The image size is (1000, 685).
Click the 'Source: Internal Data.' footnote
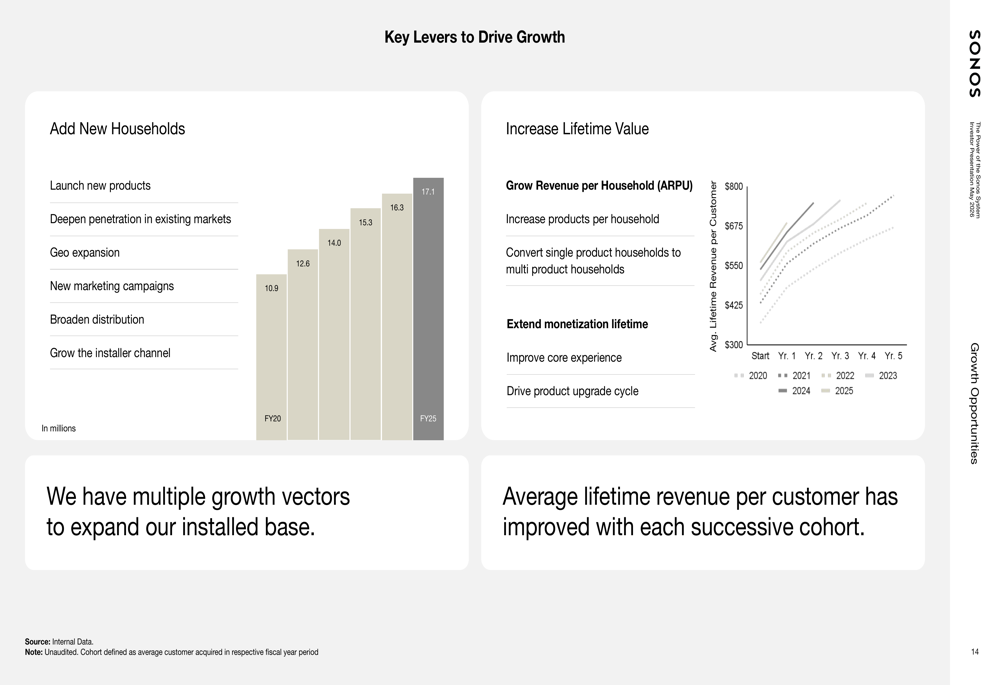pos(59,642)
